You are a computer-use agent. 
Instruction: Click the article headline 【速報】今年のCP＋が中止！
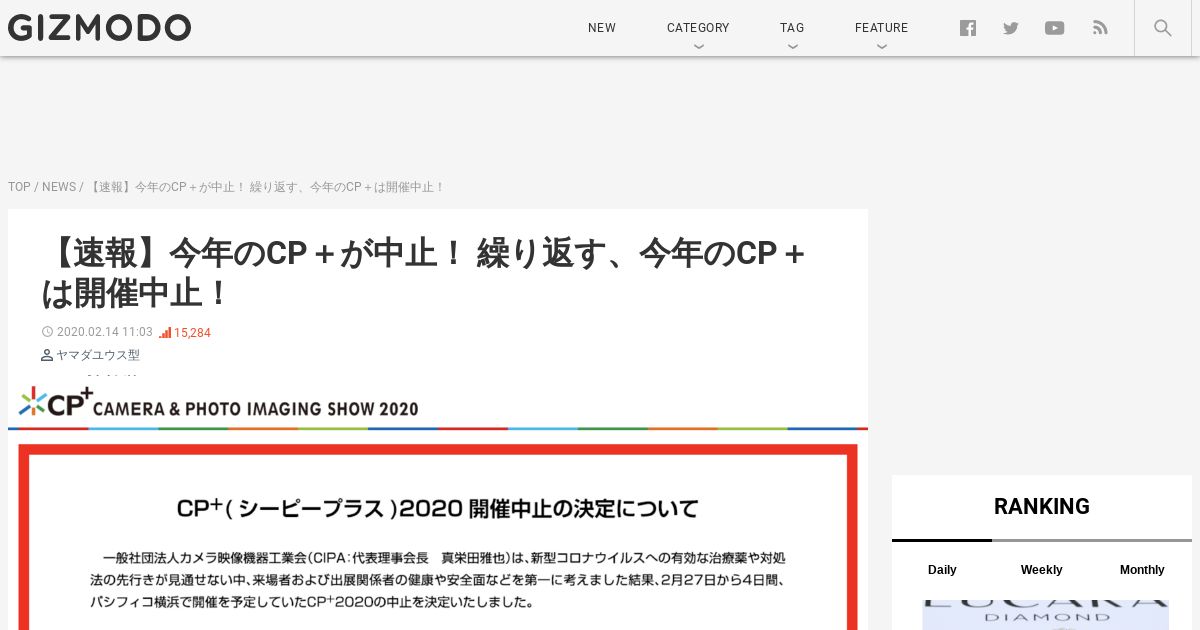pos(424,273)
